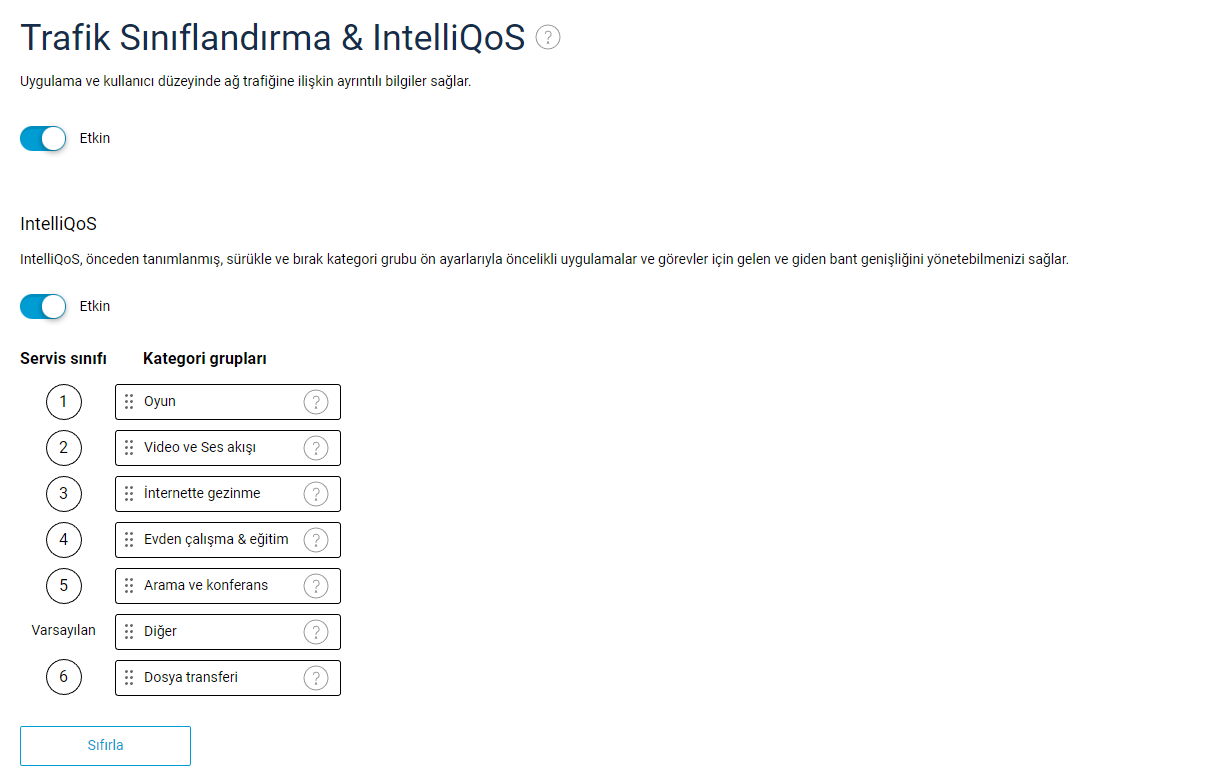Select the Arama ve konferans item

coord(228,586)
